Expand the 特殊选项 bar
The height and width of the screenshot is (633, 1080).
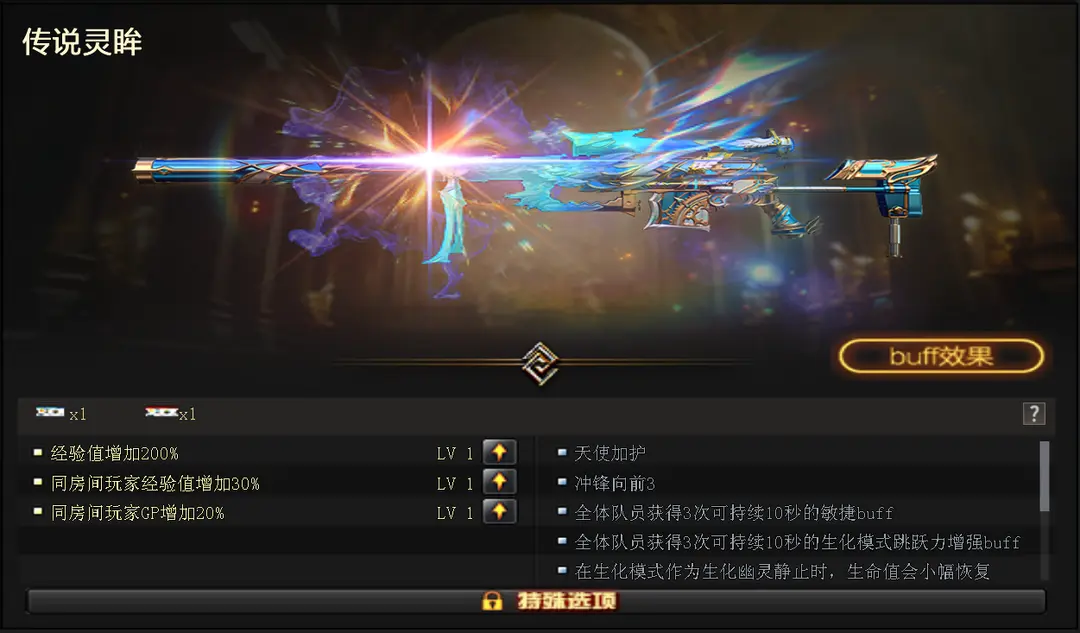[x=536, y=601]
